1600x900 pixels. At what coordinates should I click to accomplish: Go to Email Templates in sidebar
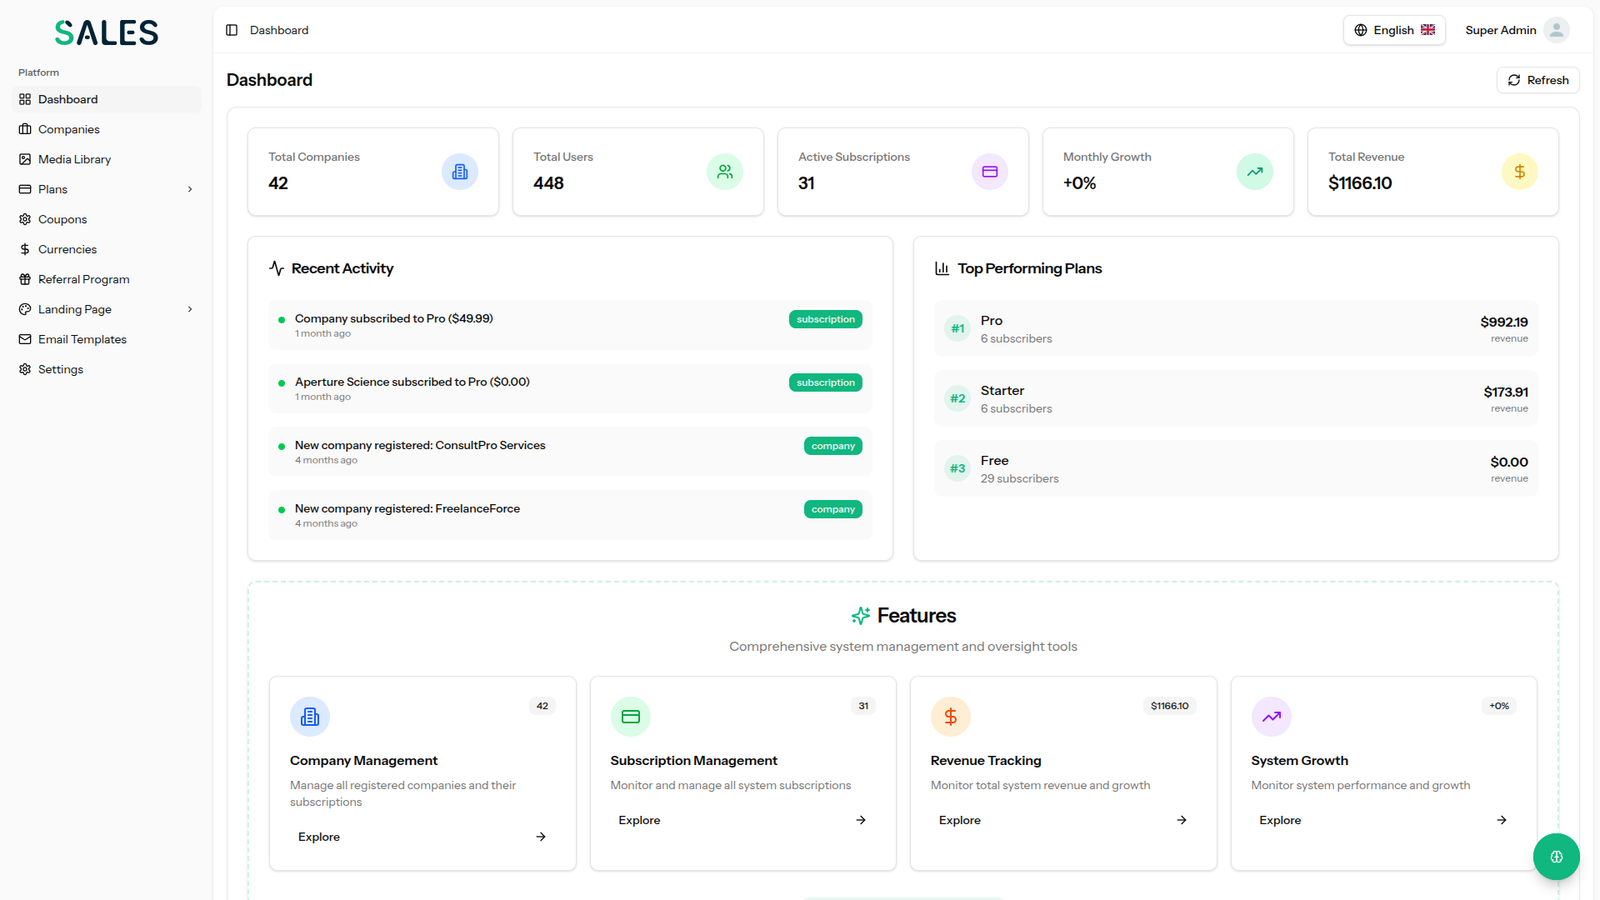point(82,339)
